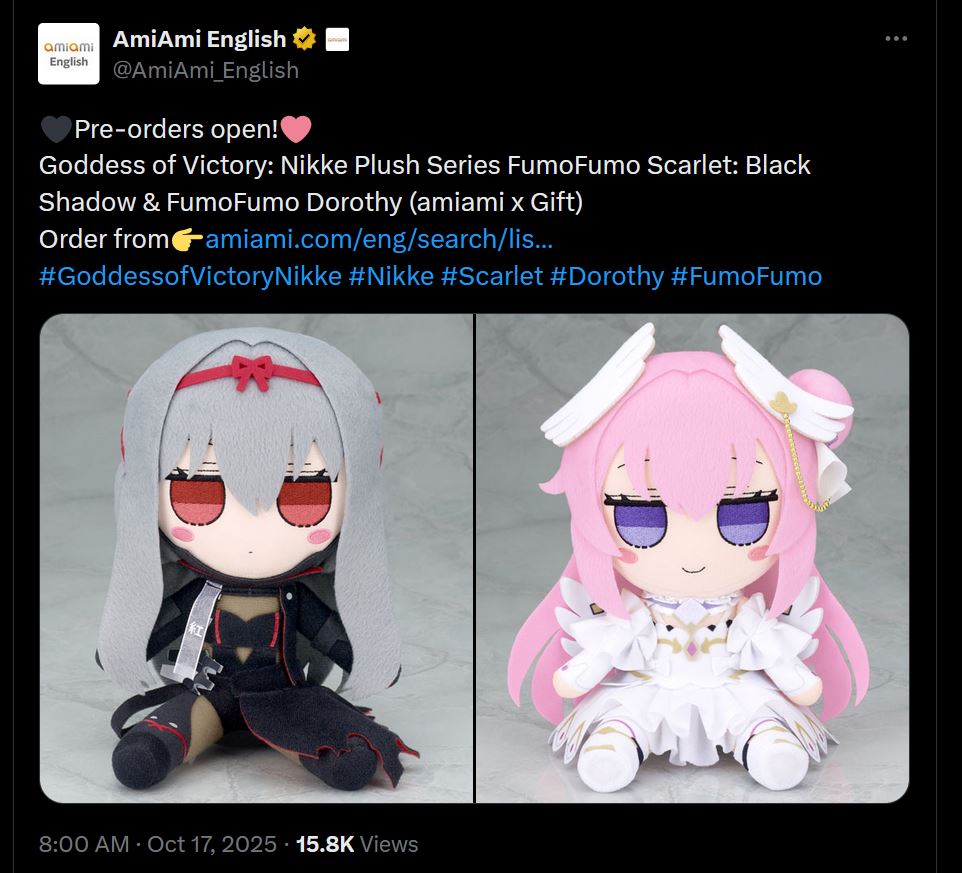Viewport: 962px width, 873px height.
Task: Click the 15.8K Views counter
Action: (357, 844)
